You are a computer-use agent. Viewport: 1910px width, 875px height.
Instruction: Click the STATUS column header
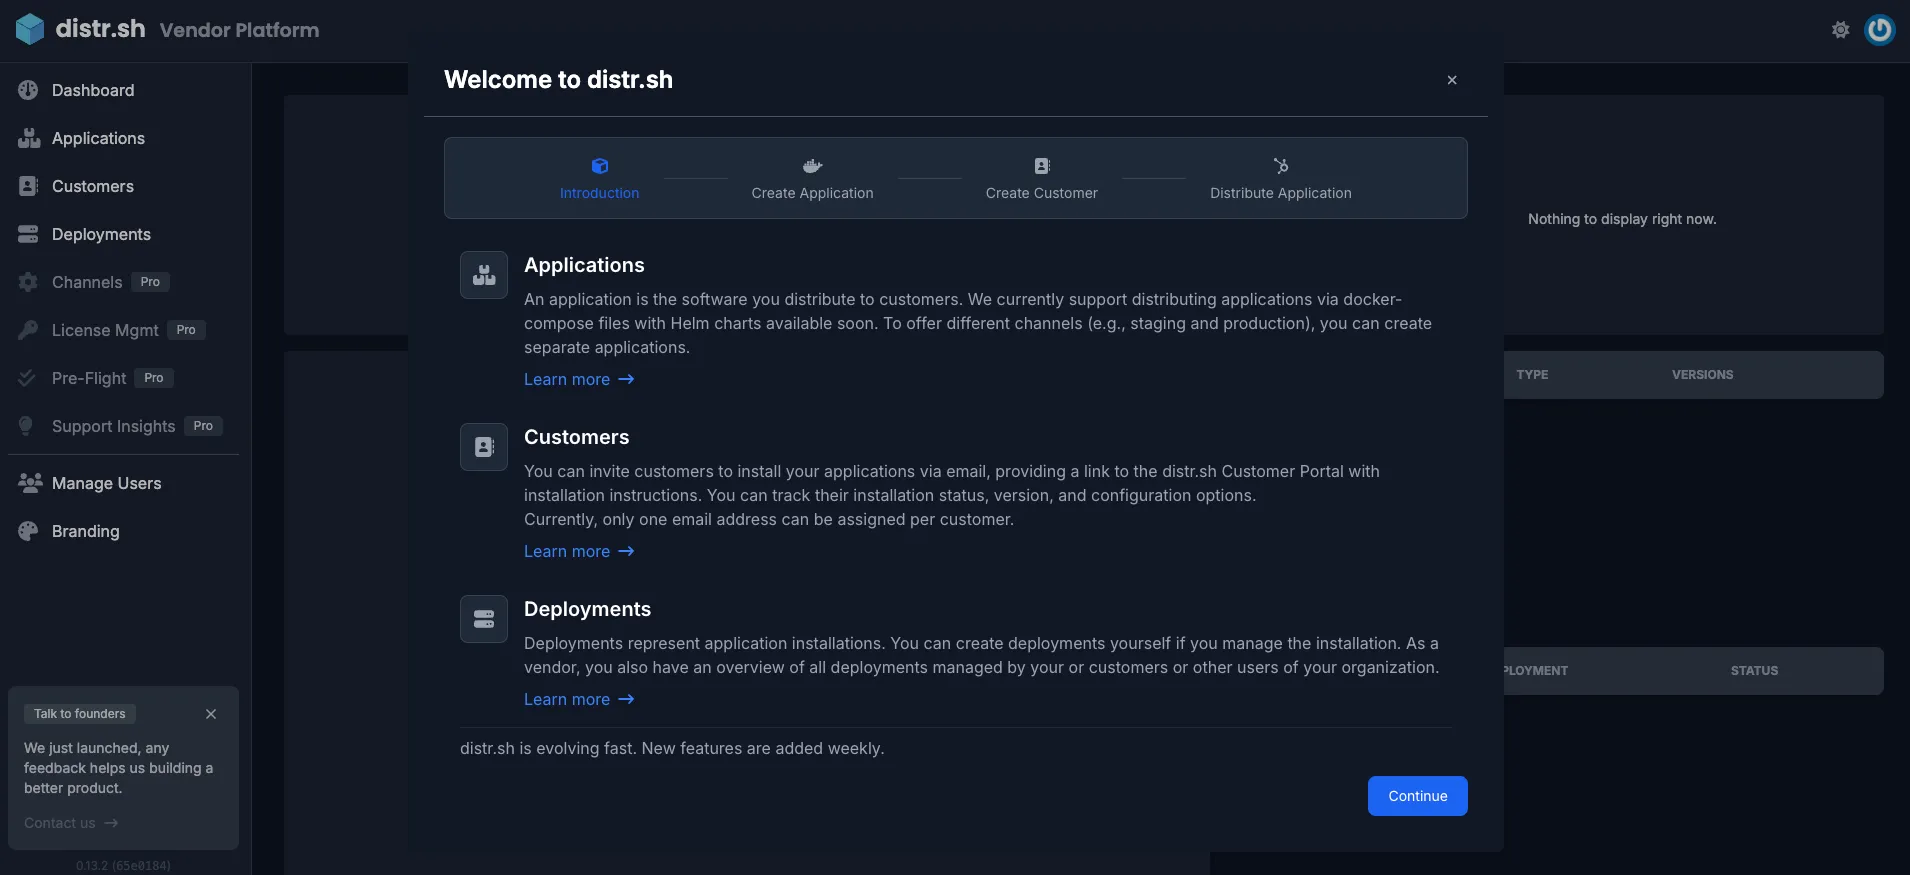click(1755, 671)
